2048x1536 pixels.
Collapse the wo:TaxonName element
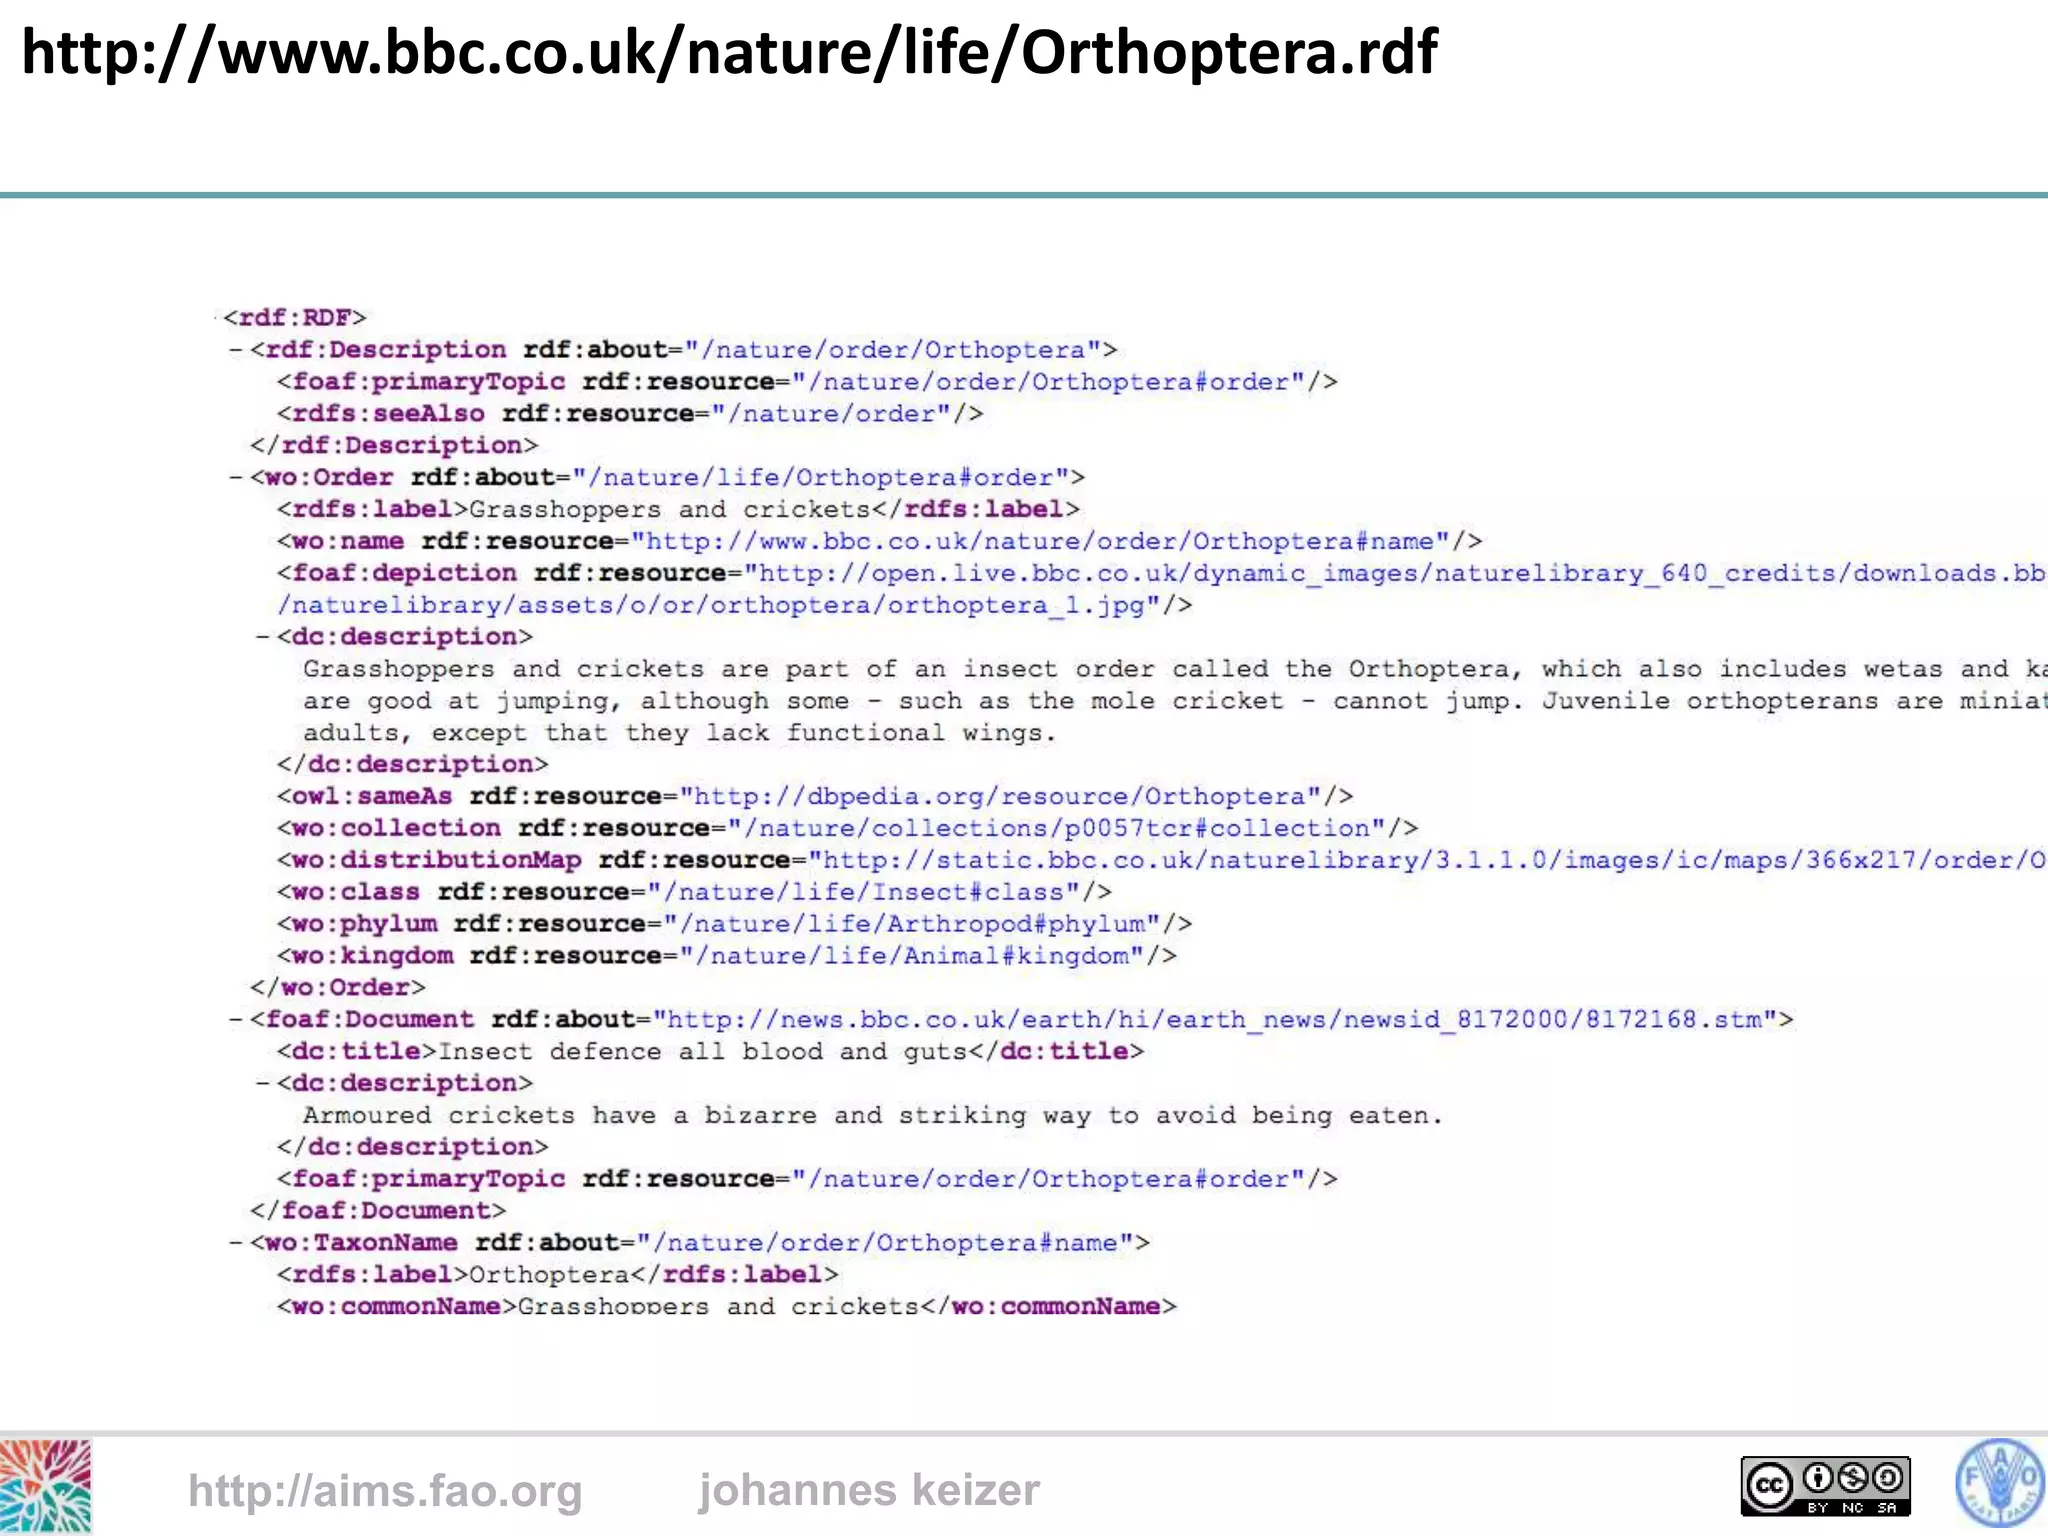236,1243
